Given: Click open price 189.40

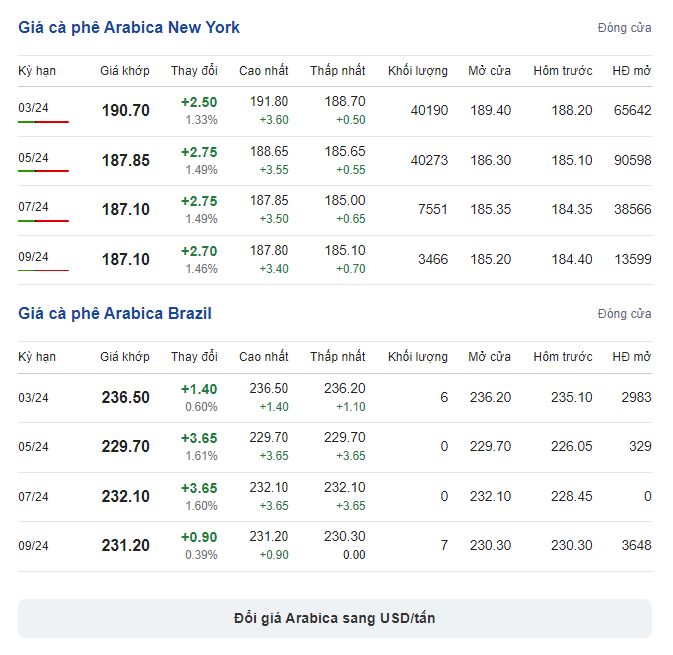Looking at the screenshot, I should pyautogui.click(x=491, y=110).
